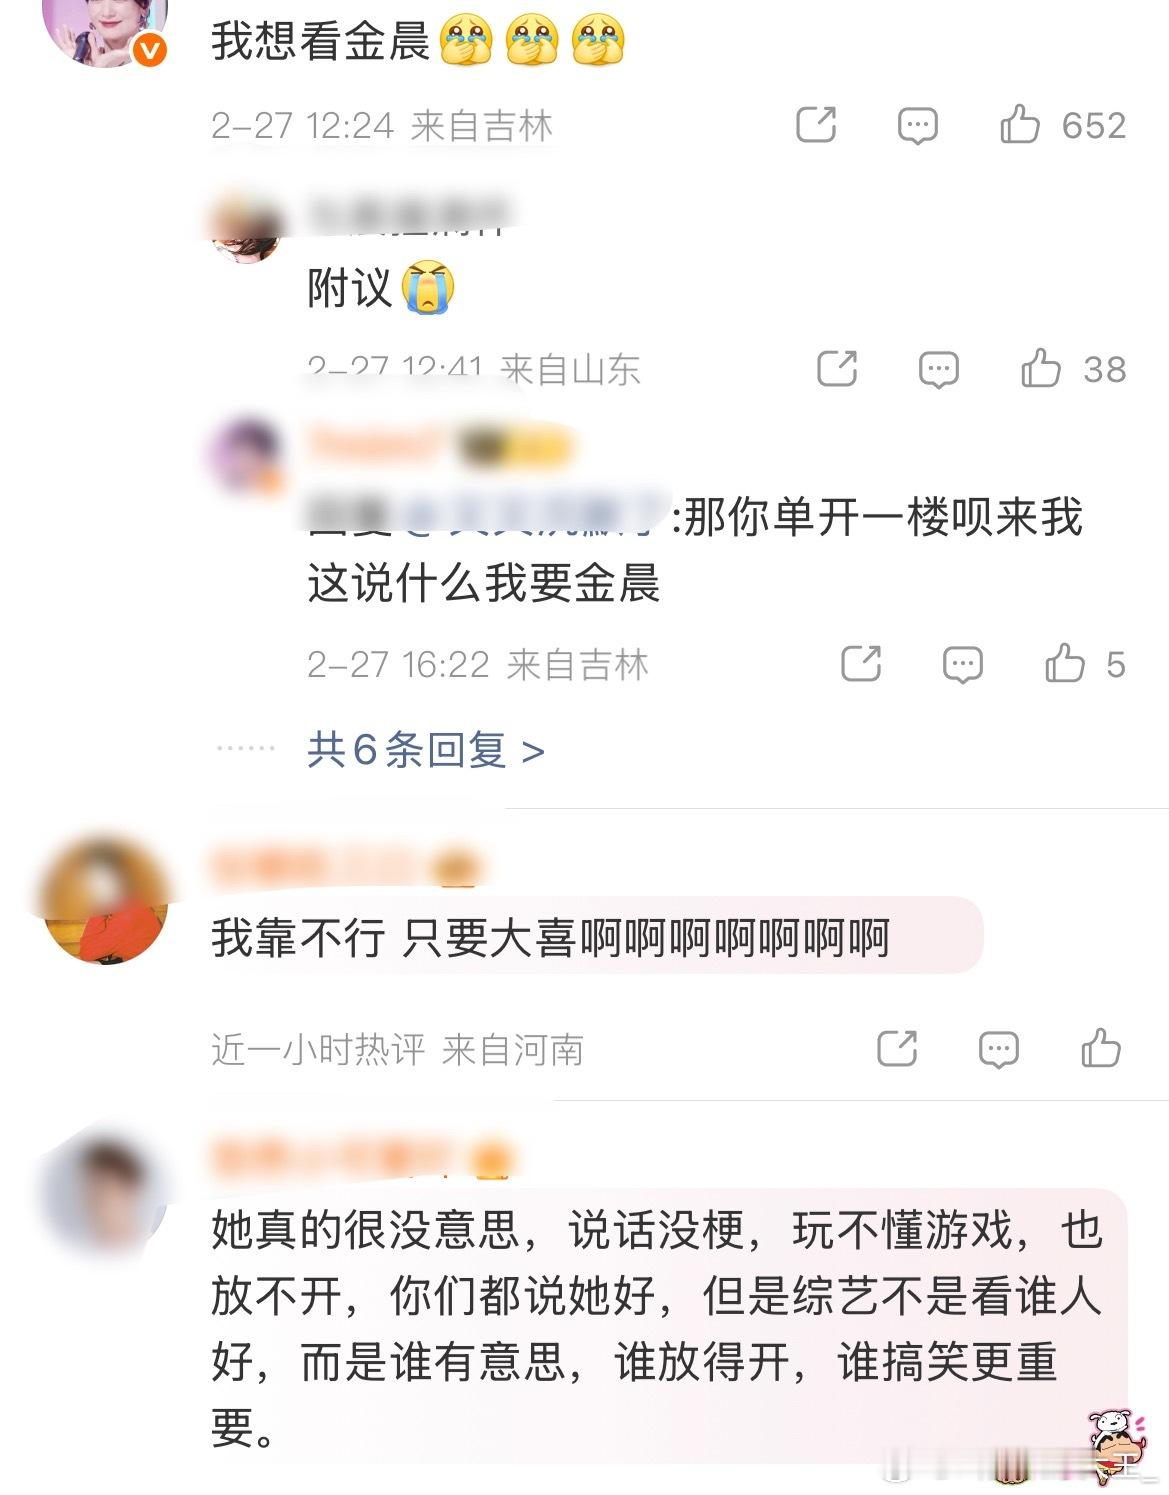Reply to the 我想看金晨 comment

coord(917,126)
